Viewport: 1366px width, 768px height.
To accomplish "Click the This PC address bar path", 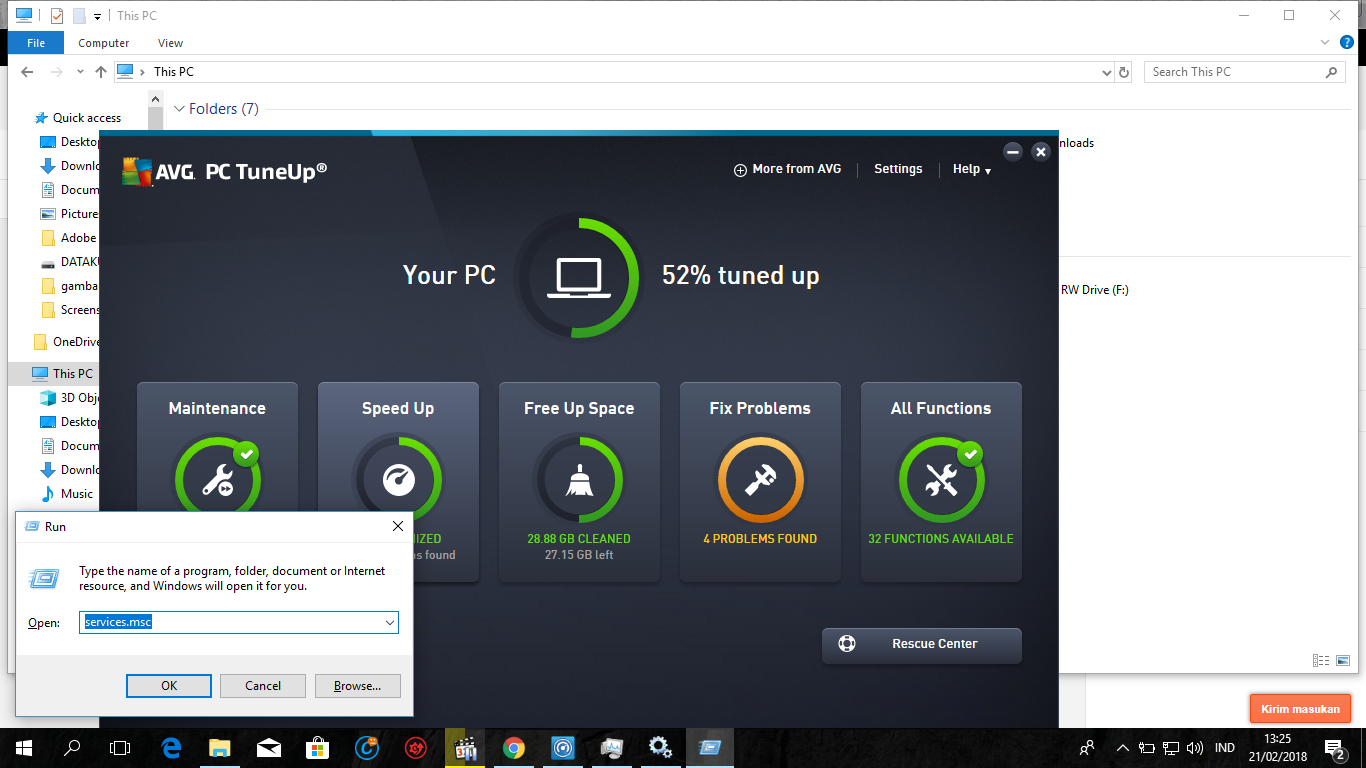I will [173, 72].
